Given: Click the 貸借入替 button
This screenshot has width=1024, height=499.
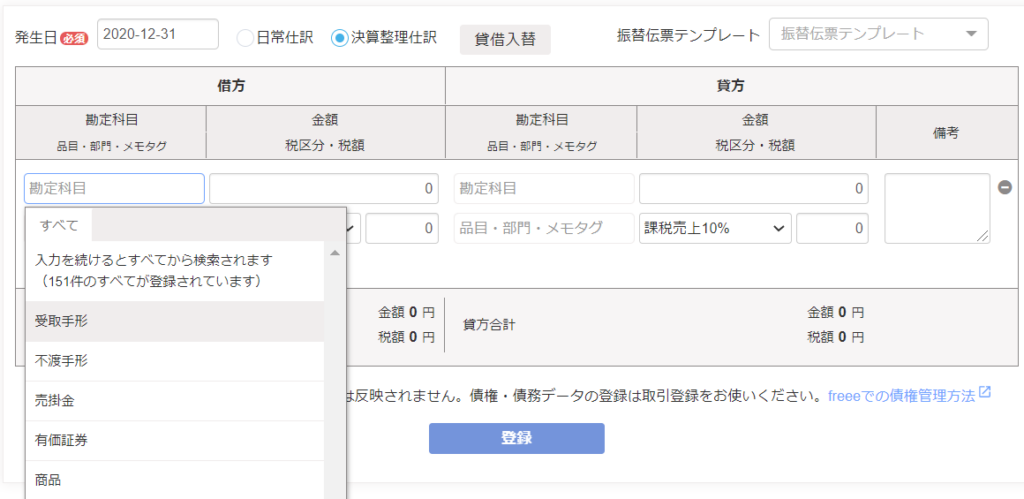Looking at the screenshot, I should tap(505, 39).
